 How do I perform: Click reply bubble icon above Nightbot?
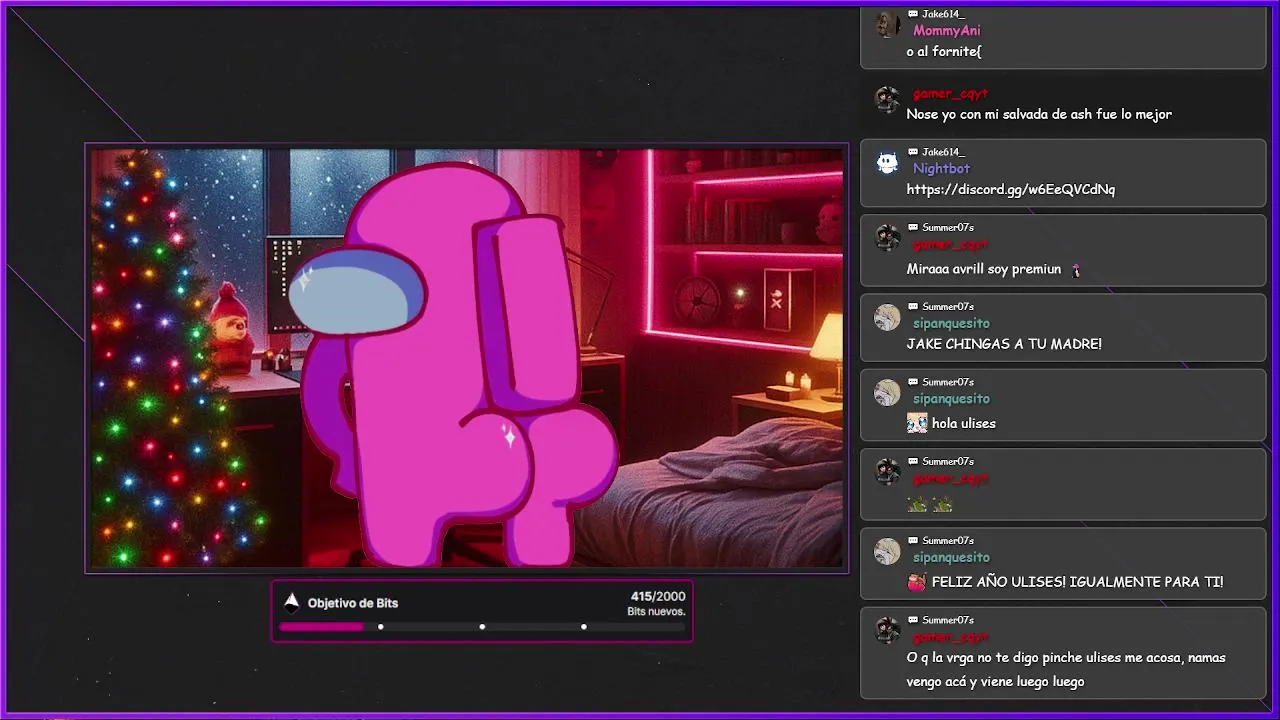[913, 152]
